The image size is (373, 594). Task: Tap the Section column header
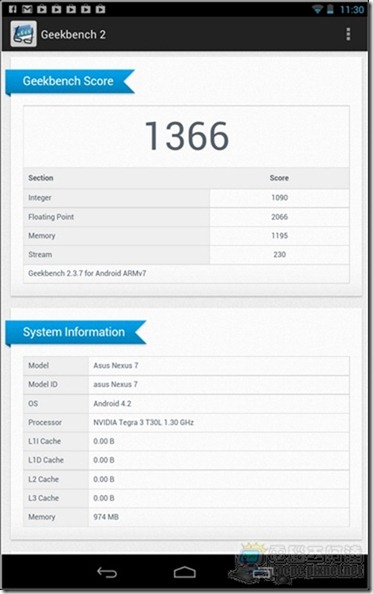41,178
